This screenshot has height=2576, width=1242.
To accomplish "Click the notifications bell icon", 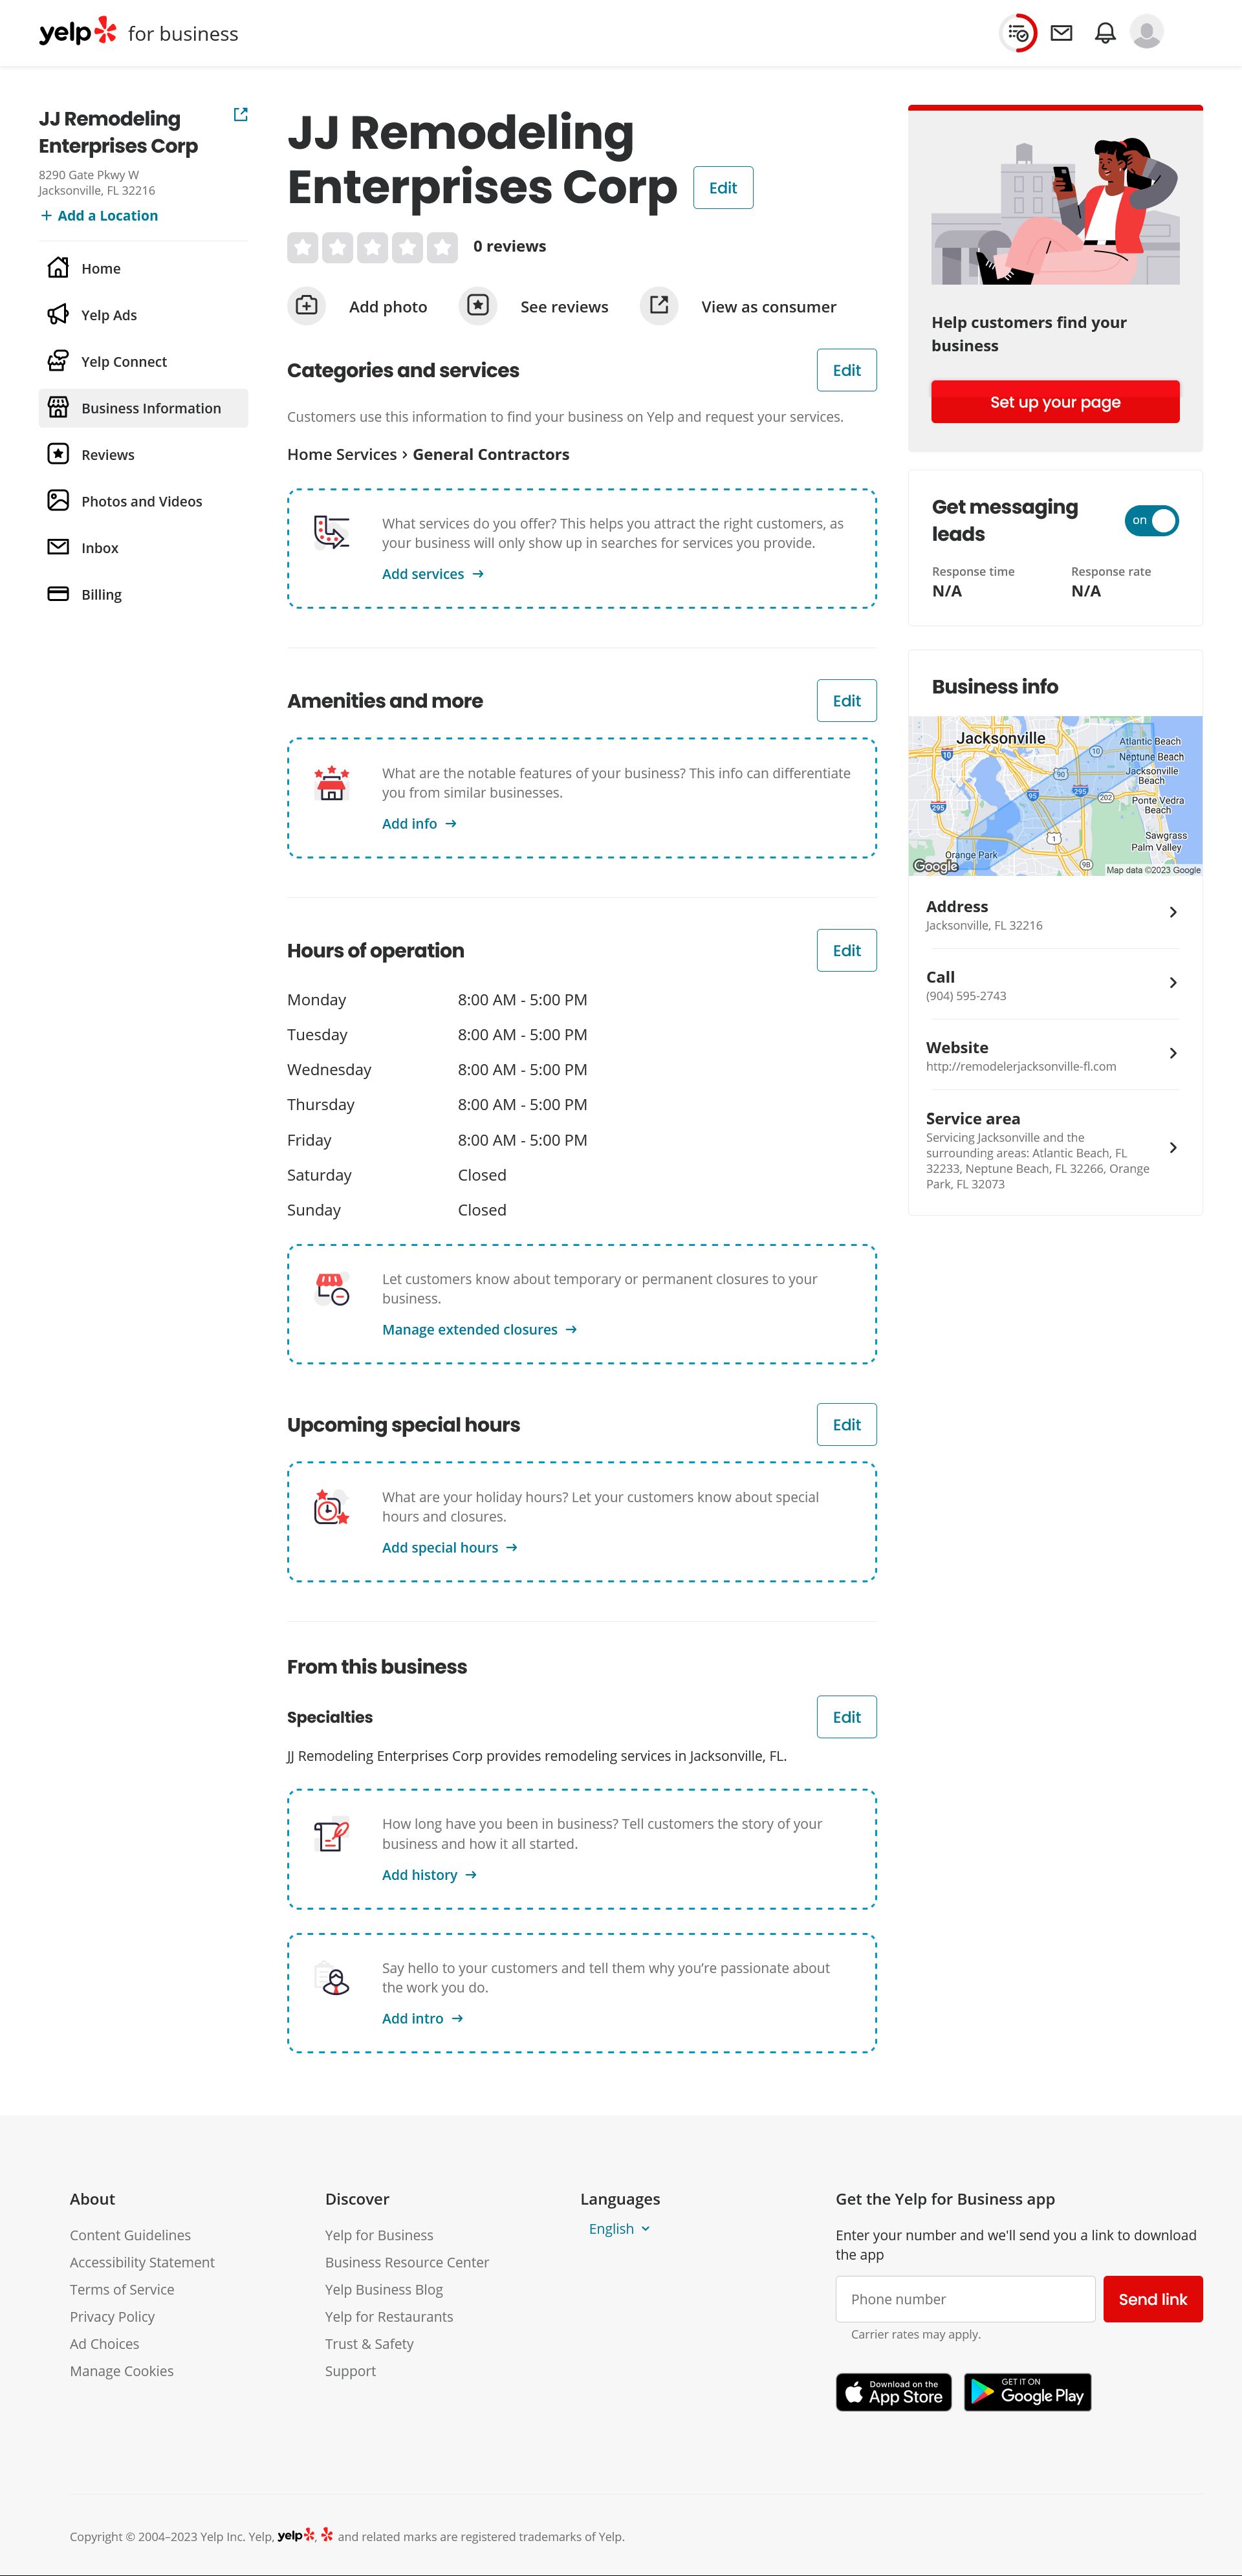I will (x=1105, y=33).
